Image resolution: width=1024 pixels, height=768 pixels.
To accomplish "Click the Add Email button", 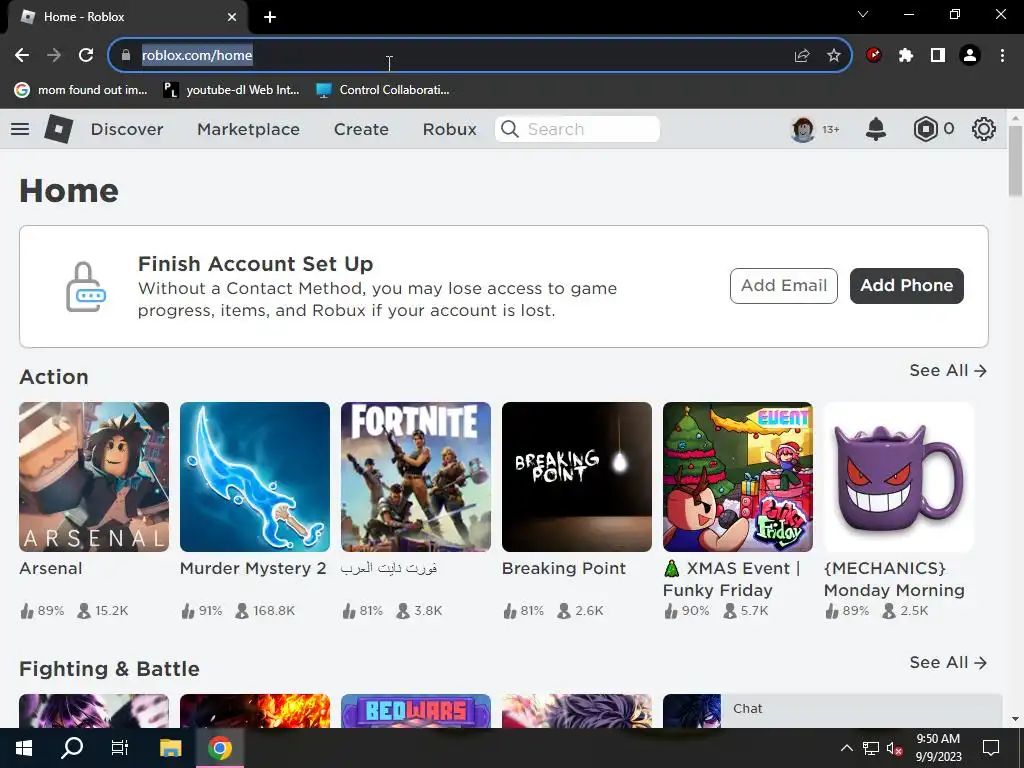I will click(x=784, y=285).
